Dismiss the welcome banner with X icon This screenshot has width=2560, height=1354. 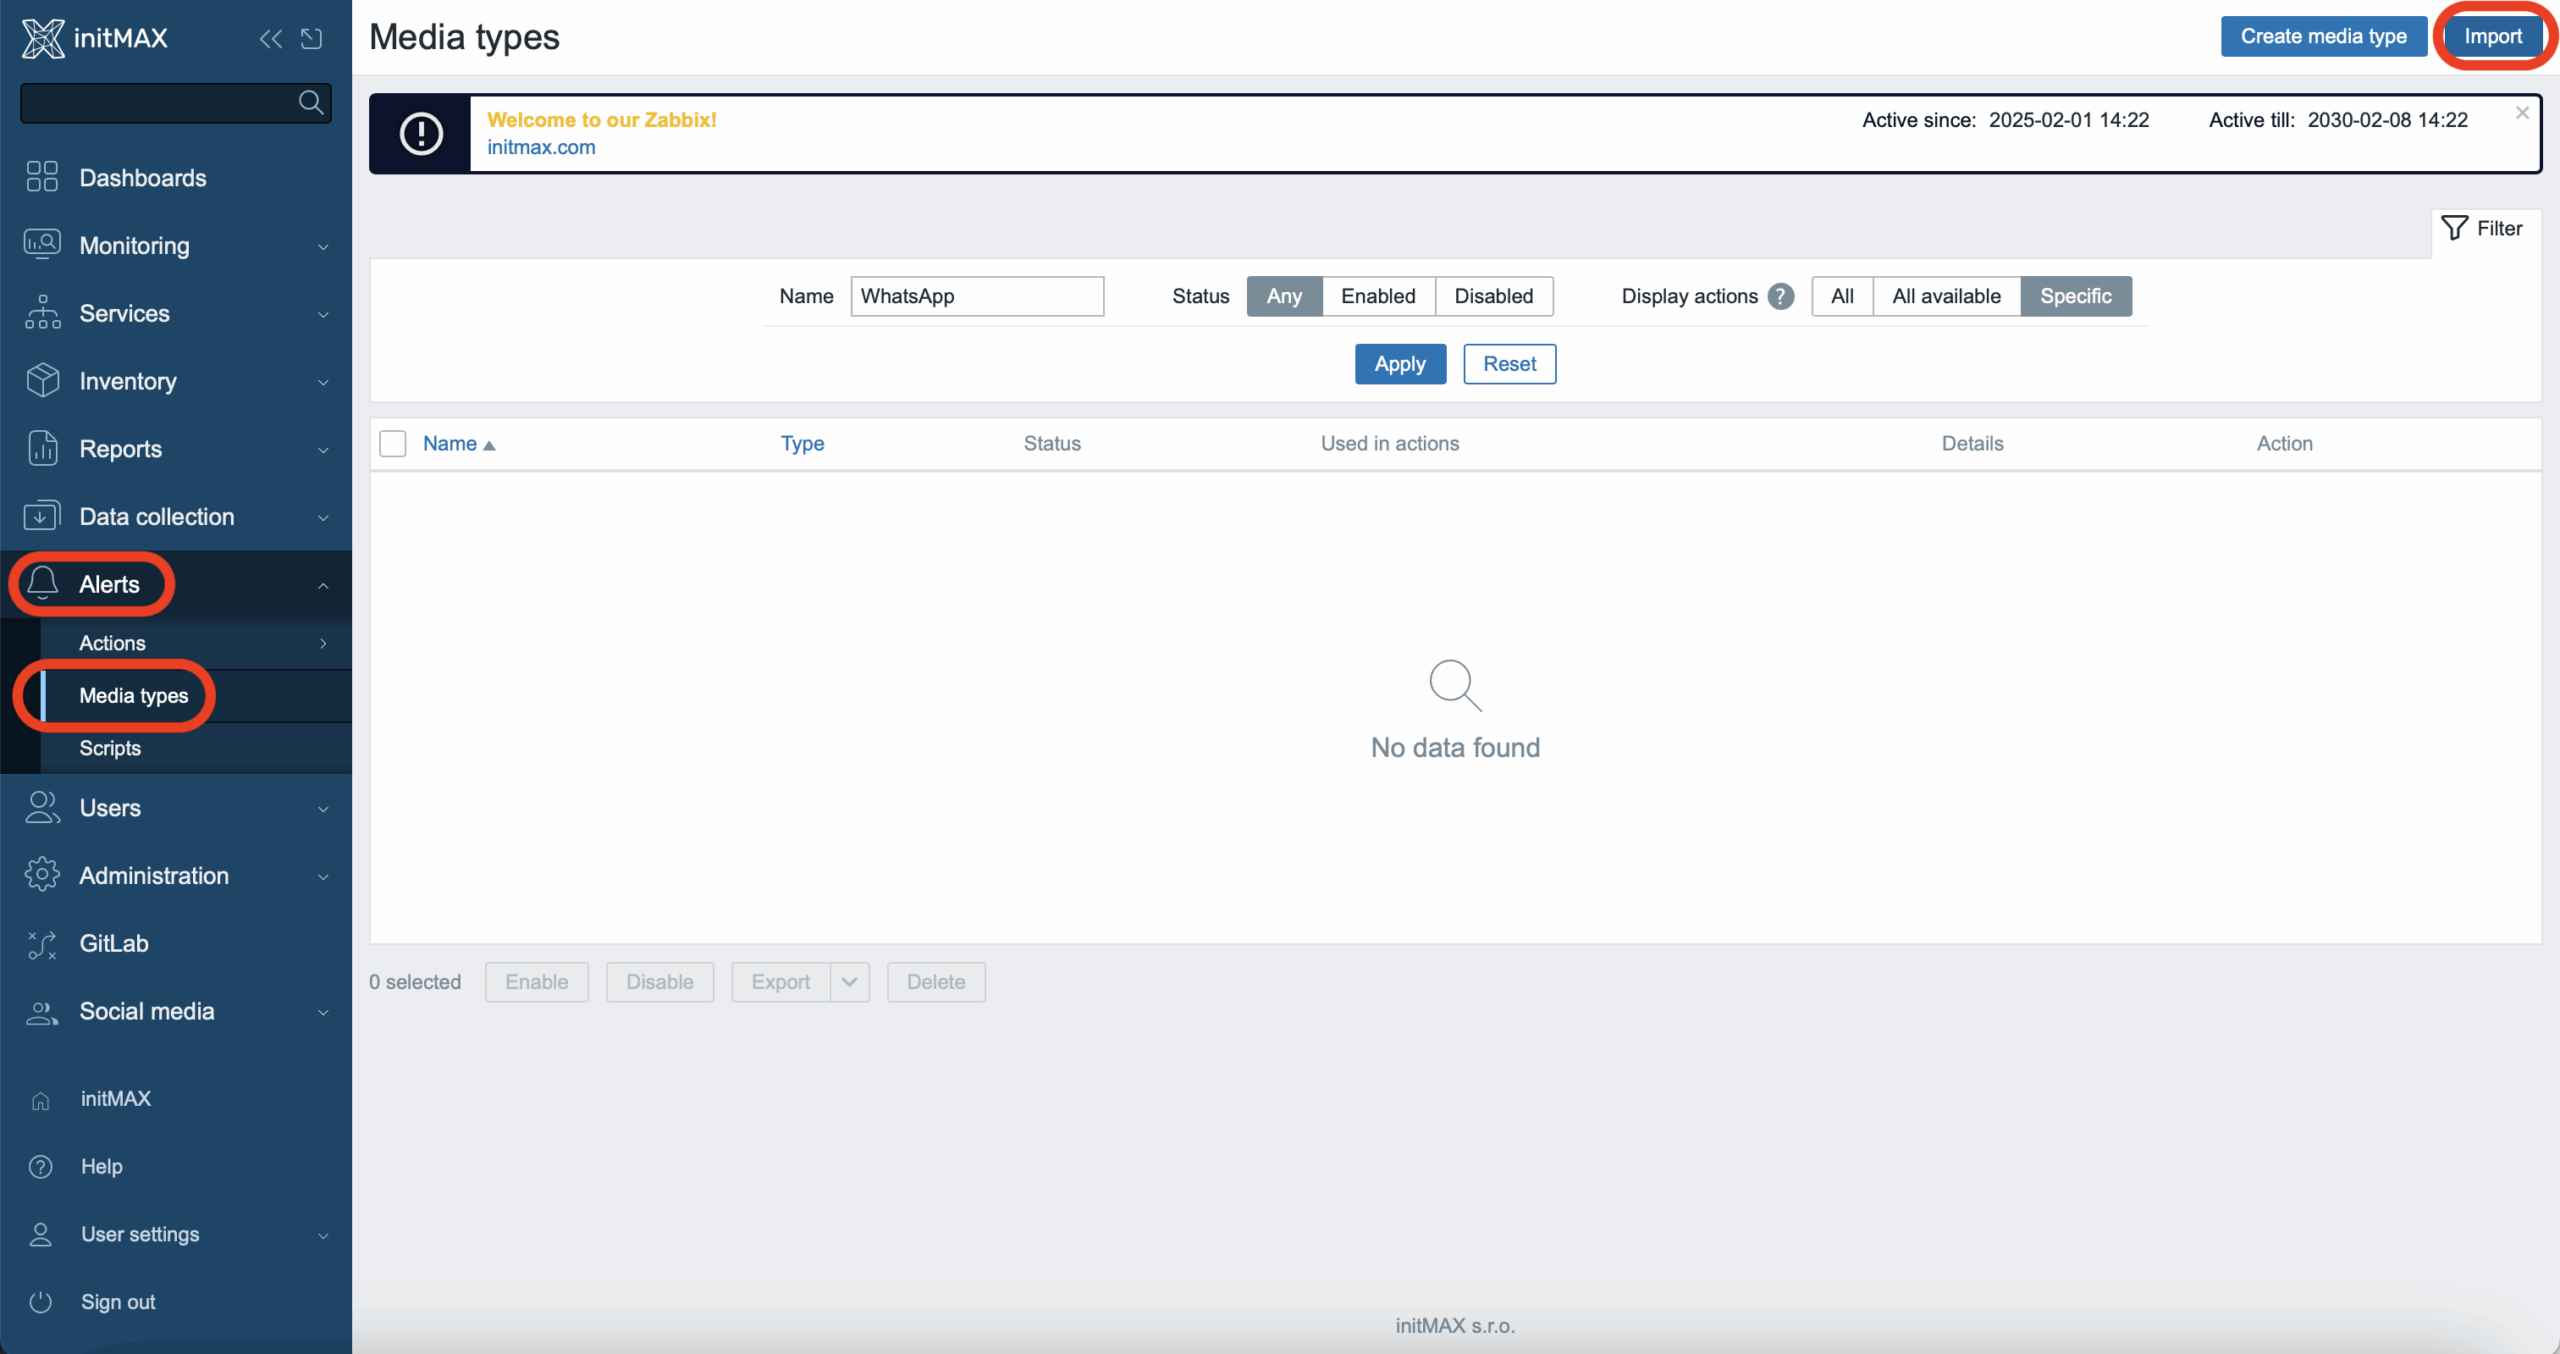[x=2522, y=113]
